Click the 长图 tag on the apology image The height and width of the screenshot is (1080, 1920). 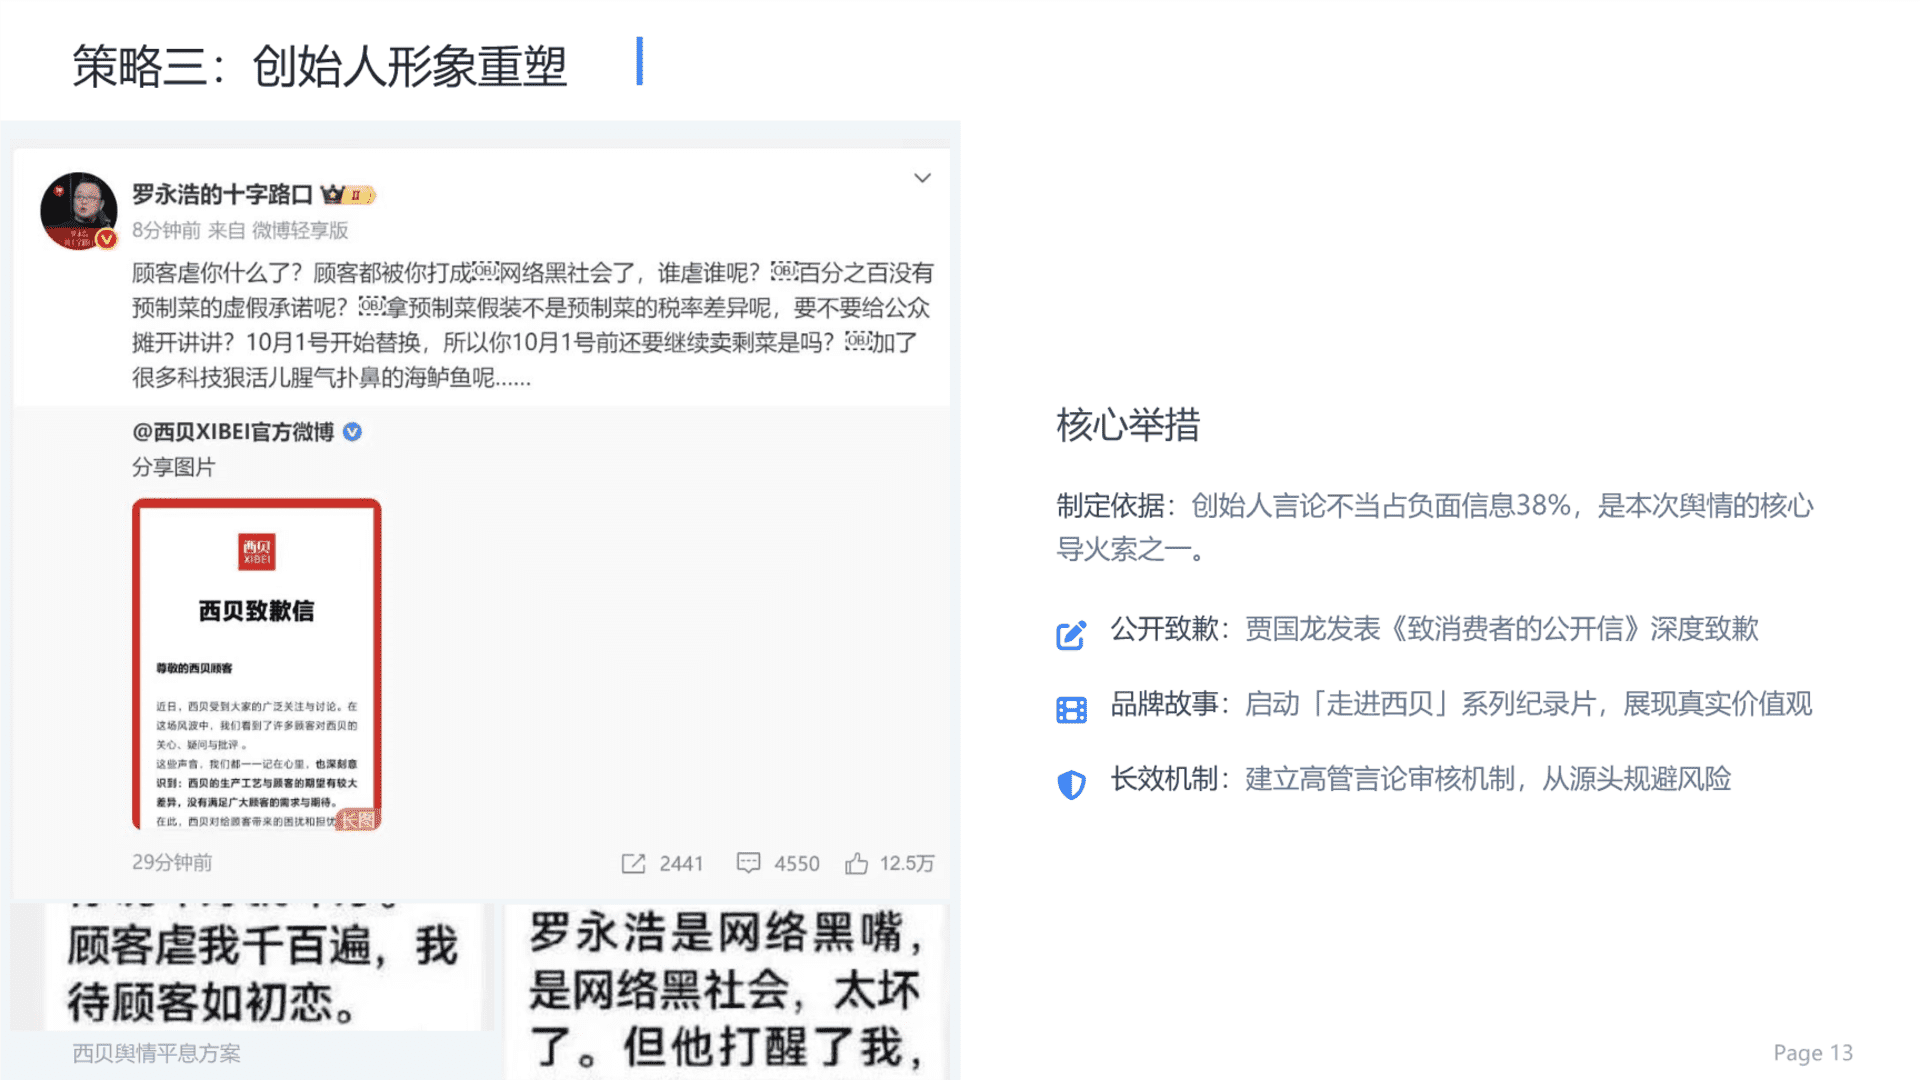pos(357,820)
